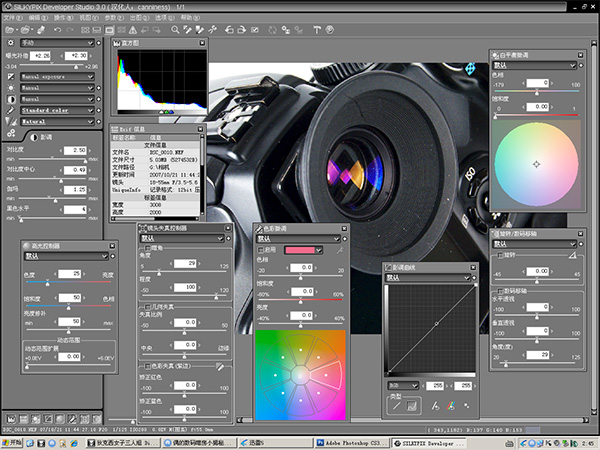Click the globe help icon in toolbar
This screenshot has height=450, width=600.
(x=330, y=29)
